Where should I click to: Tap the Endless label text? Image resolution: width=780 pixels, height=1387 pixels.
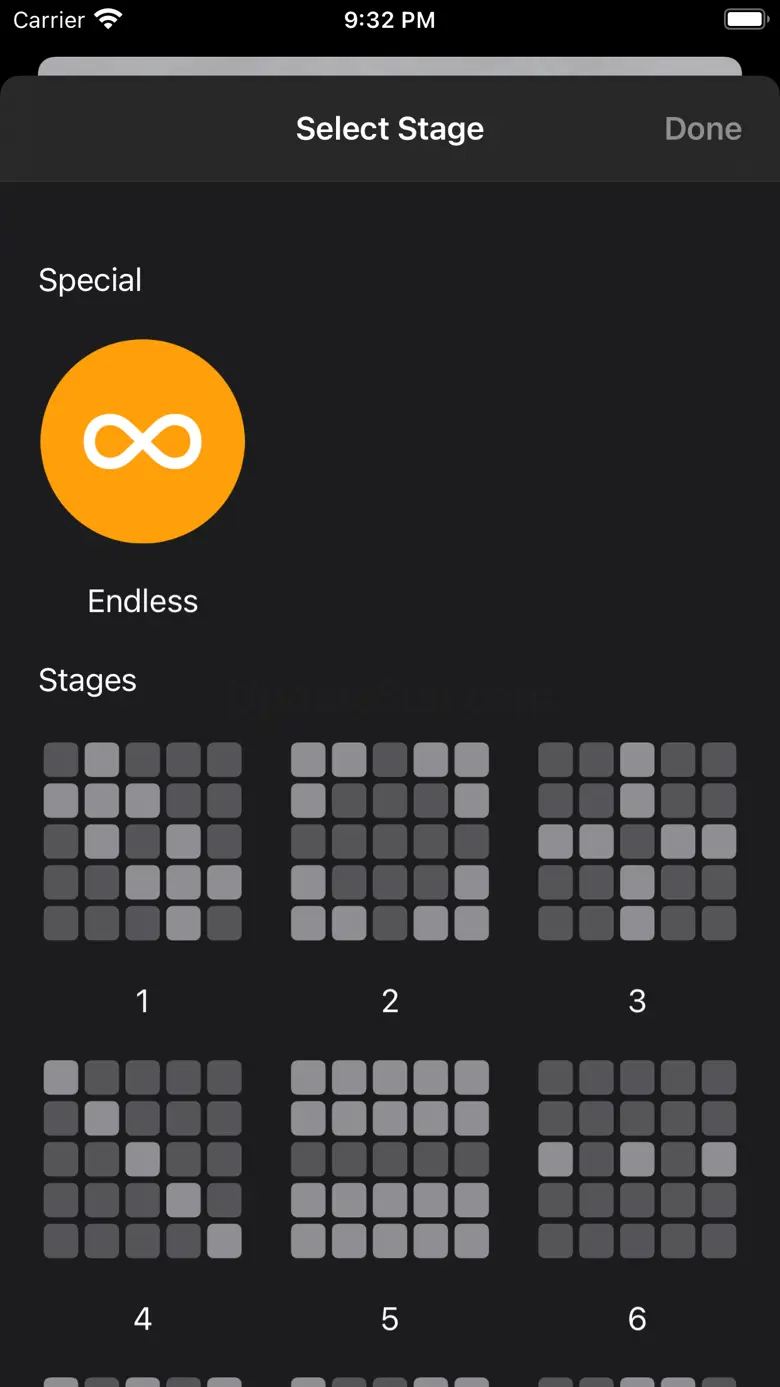tap(142, 601)
